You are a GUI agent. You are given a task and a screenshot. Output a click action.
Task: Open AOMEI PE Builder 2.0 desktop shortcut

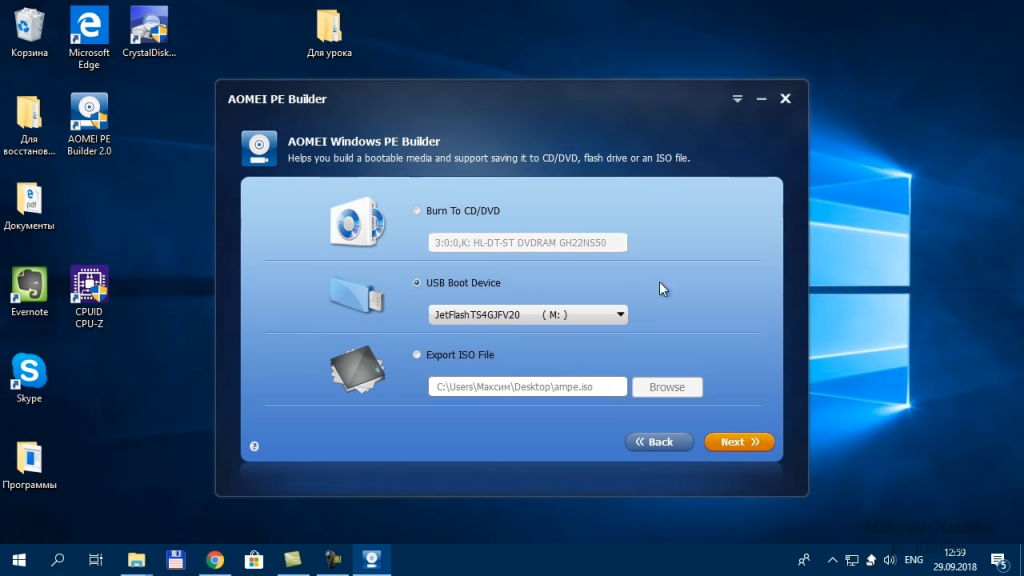pos(89,125)
